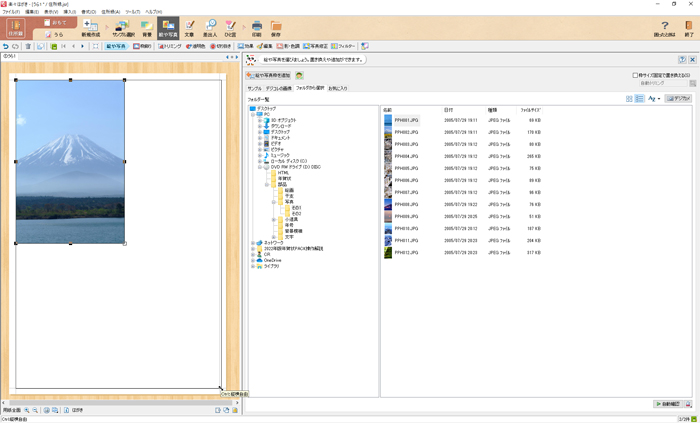Click the 差出人 (Sender) icon

[210, 27]
